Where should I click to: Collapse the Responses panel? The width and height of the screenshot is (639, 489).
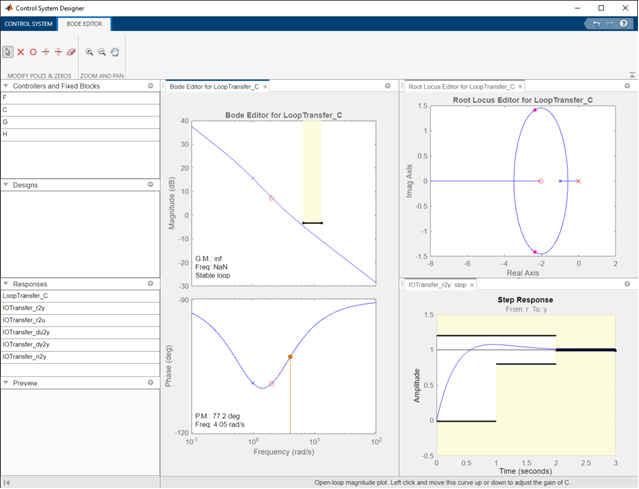coord(6,284)
